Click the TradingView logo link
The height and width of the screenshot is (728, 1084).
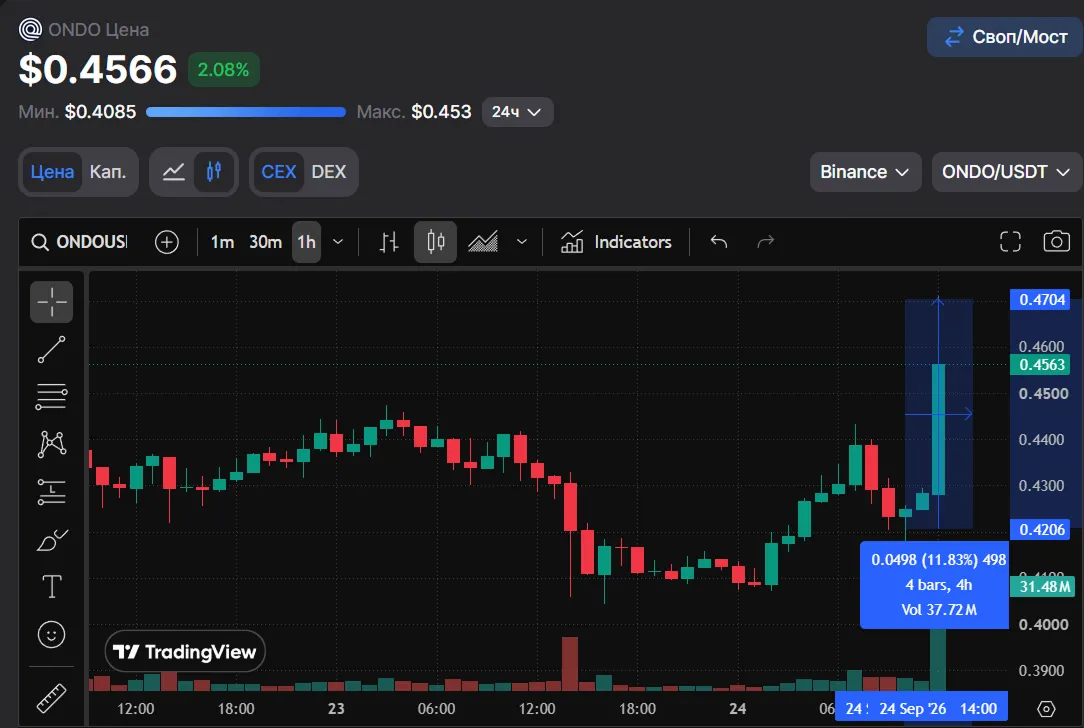[185, 651]
